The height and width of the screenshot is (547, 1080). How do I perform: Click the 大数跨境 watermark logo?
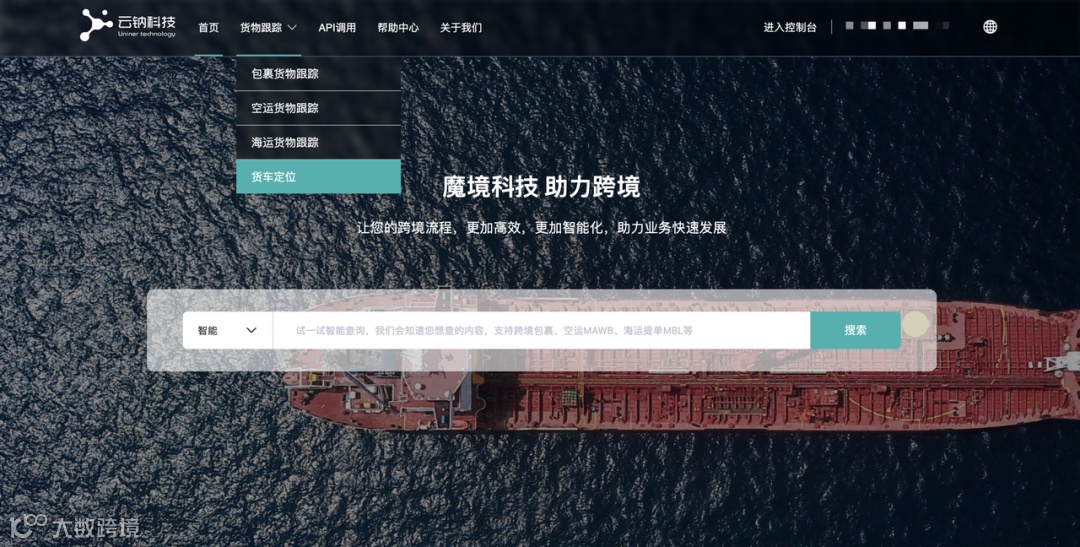74,527
